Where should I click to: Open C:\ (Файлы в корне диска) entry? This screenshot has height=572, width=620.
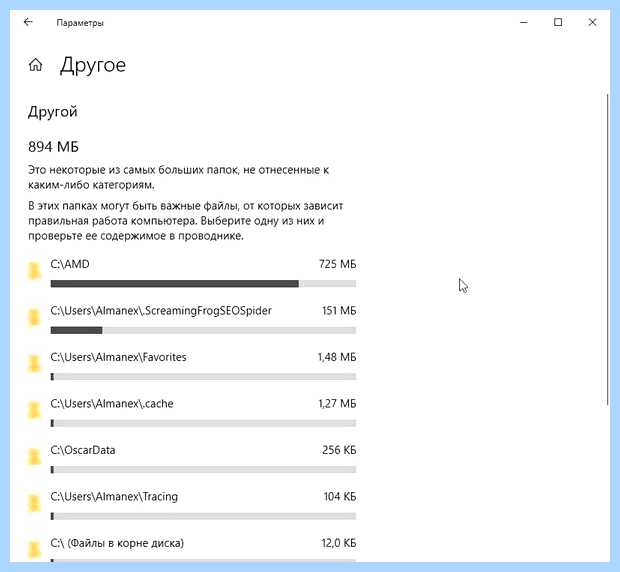coord(192,549)
